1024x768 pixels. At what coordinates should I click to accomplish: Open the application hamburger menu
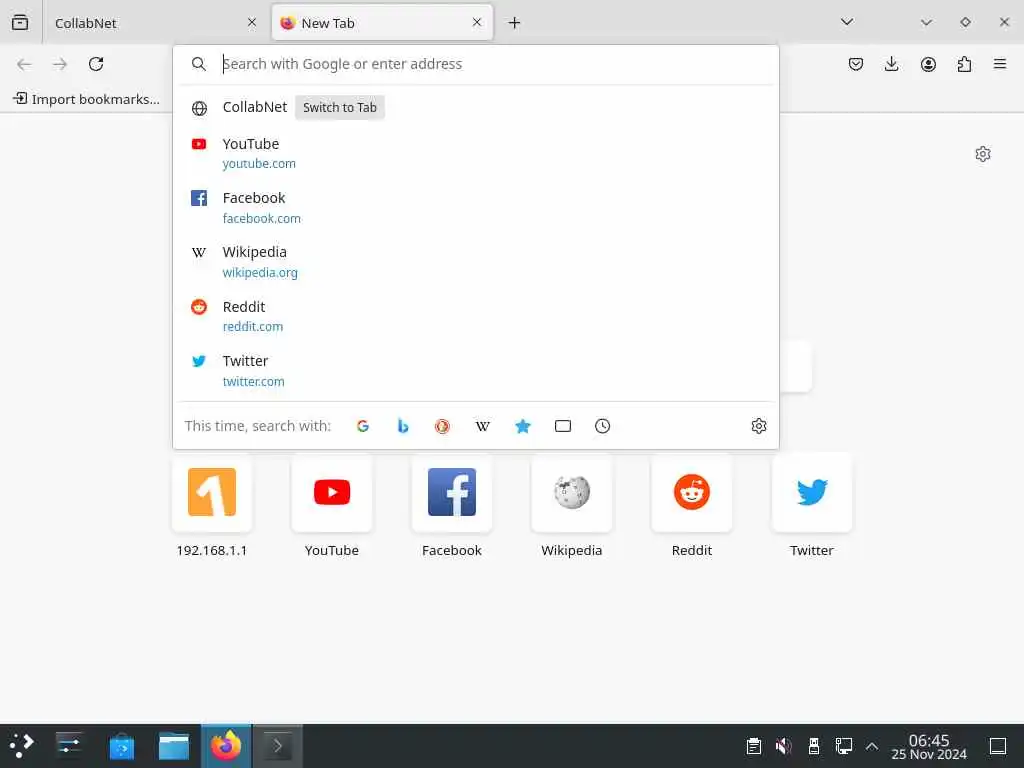pos(1000,64)
